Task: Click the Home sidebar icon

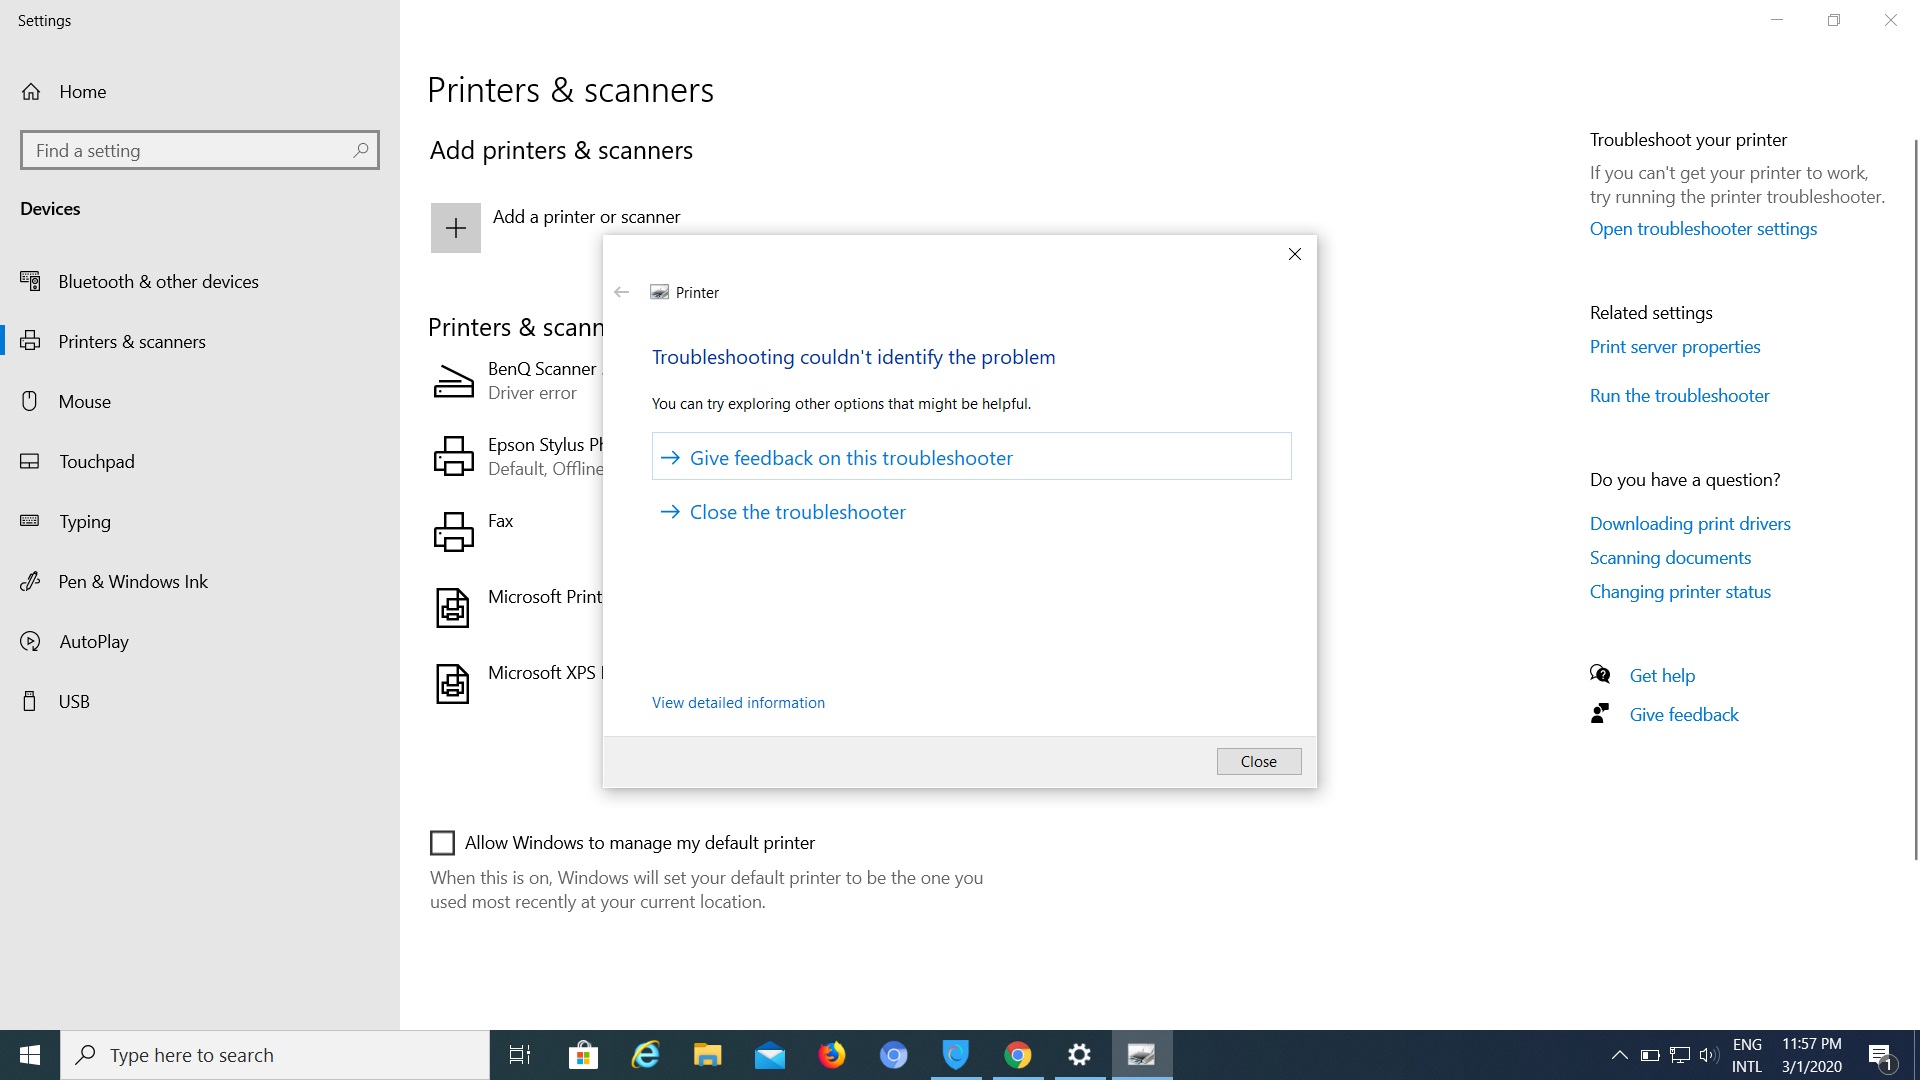Action: coord(32,91)
